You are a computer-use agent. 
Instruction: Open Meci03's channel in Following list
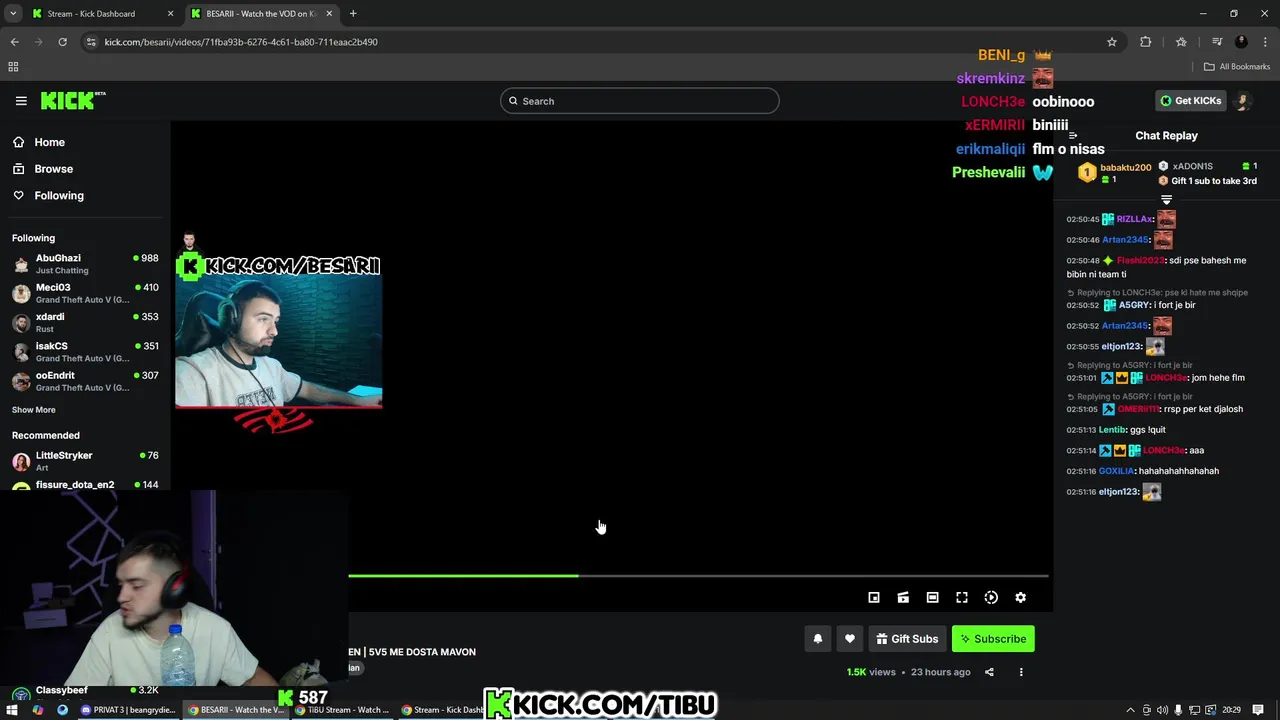click(85, 293)
